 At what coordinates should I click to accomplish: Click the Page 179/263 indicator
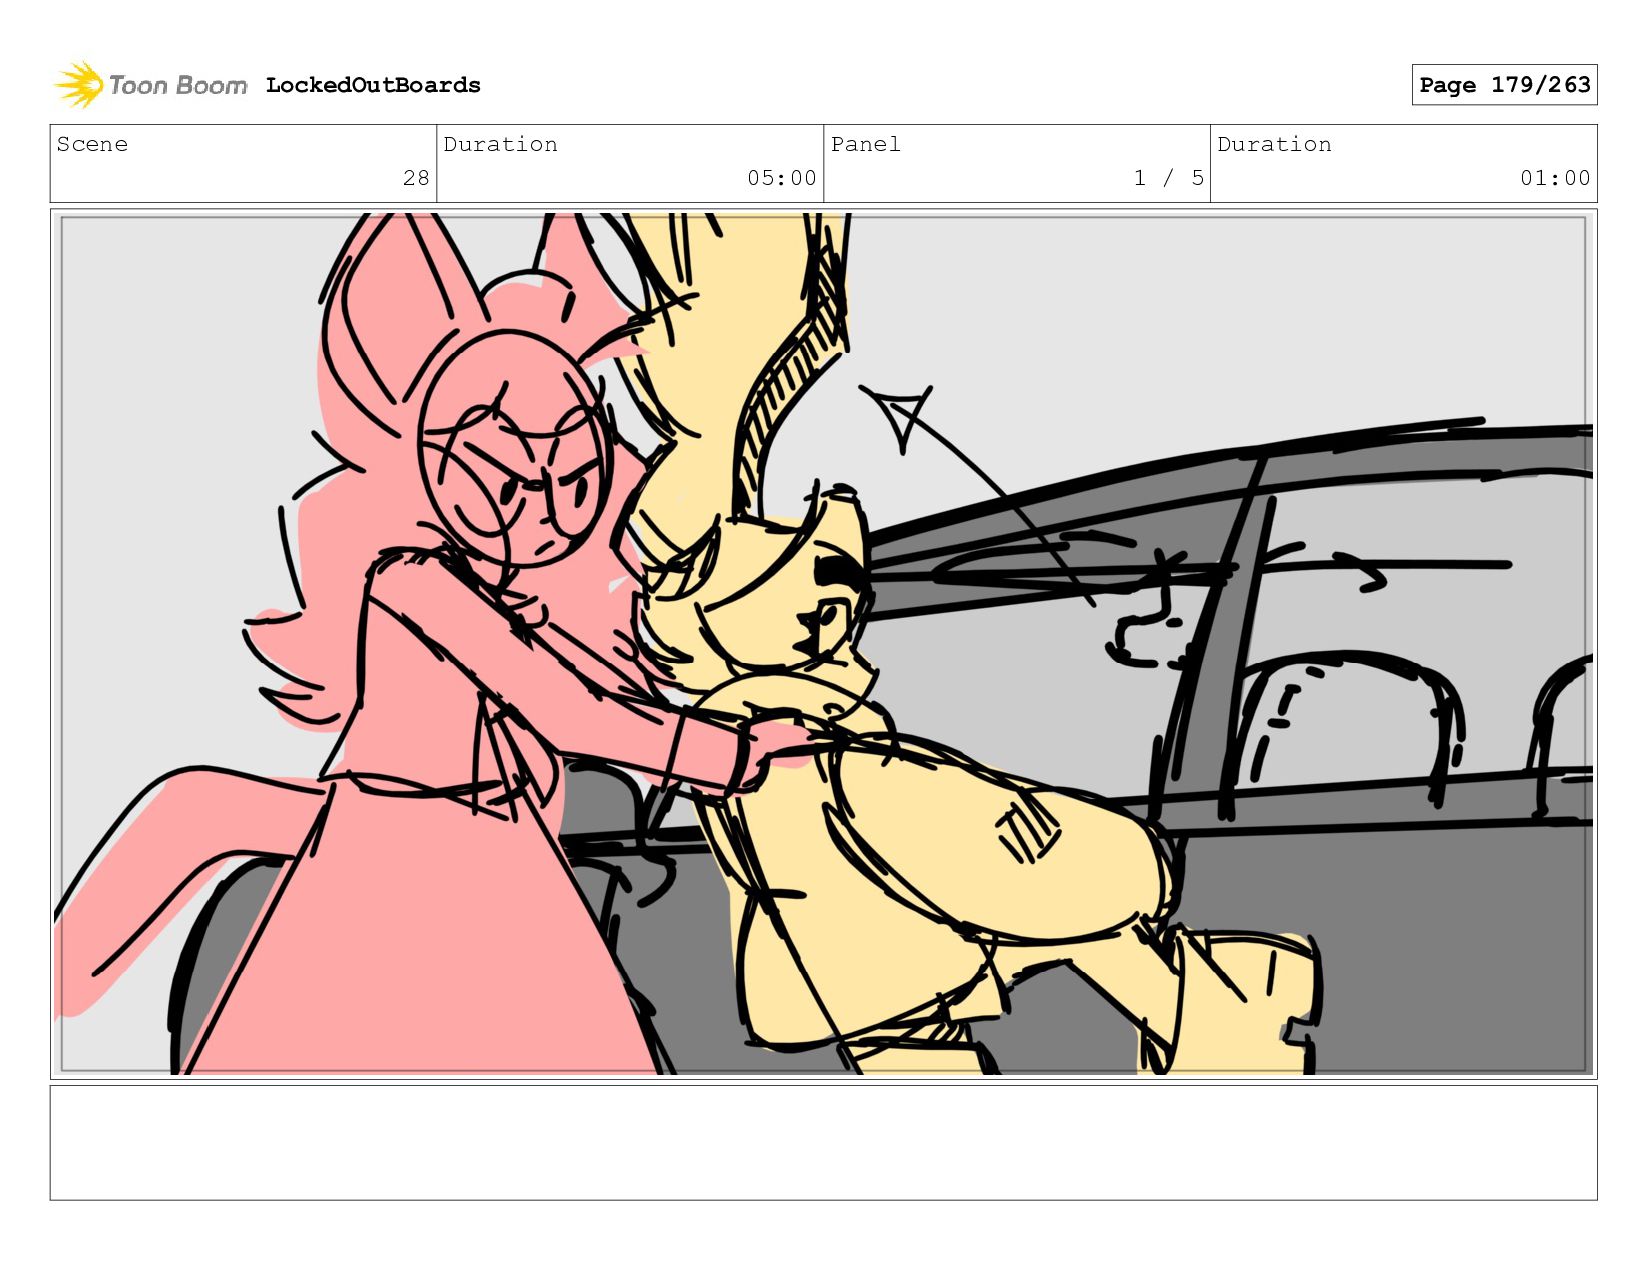(1504, 85)
